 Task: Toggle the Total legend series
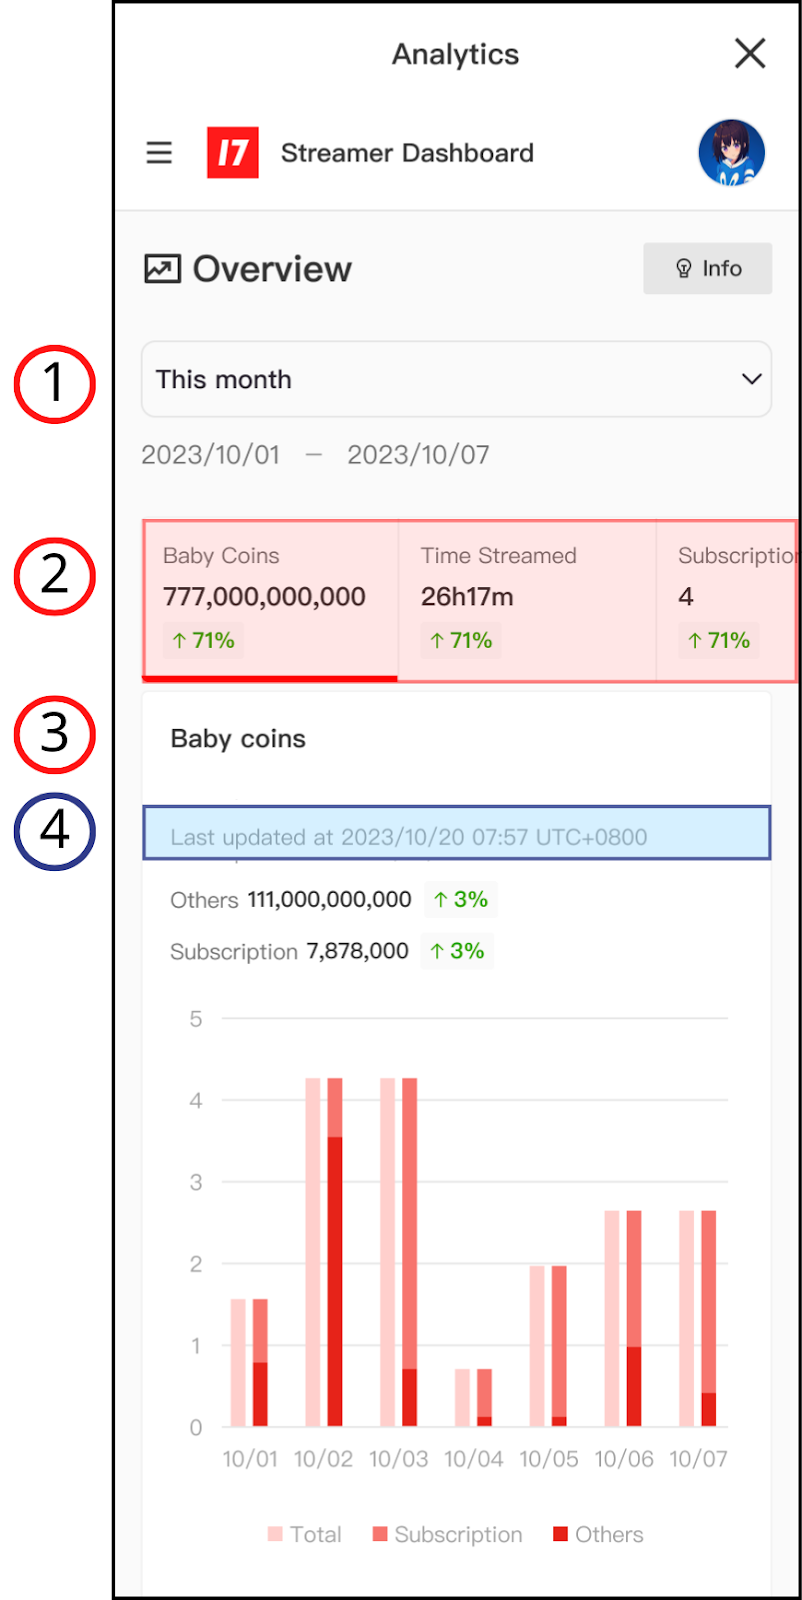305,1534
